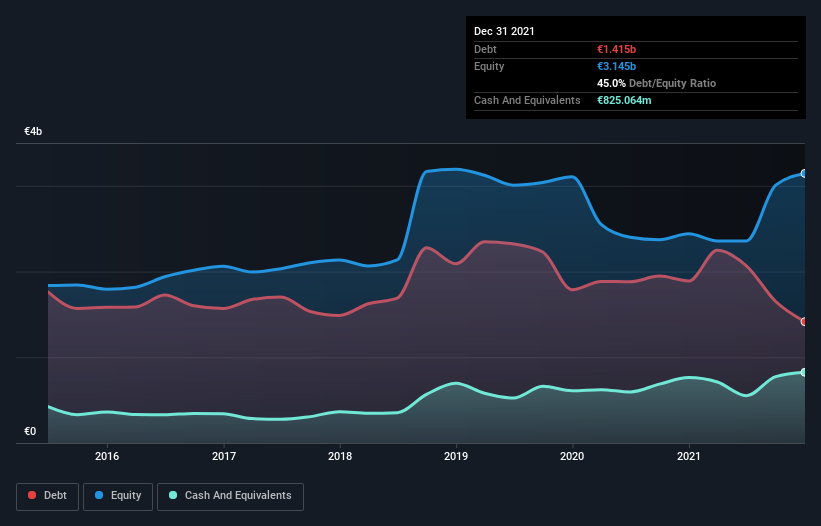821x526 pixels.
Task: Click the €4b y-axis label
Action: click(x=33, y=131)
